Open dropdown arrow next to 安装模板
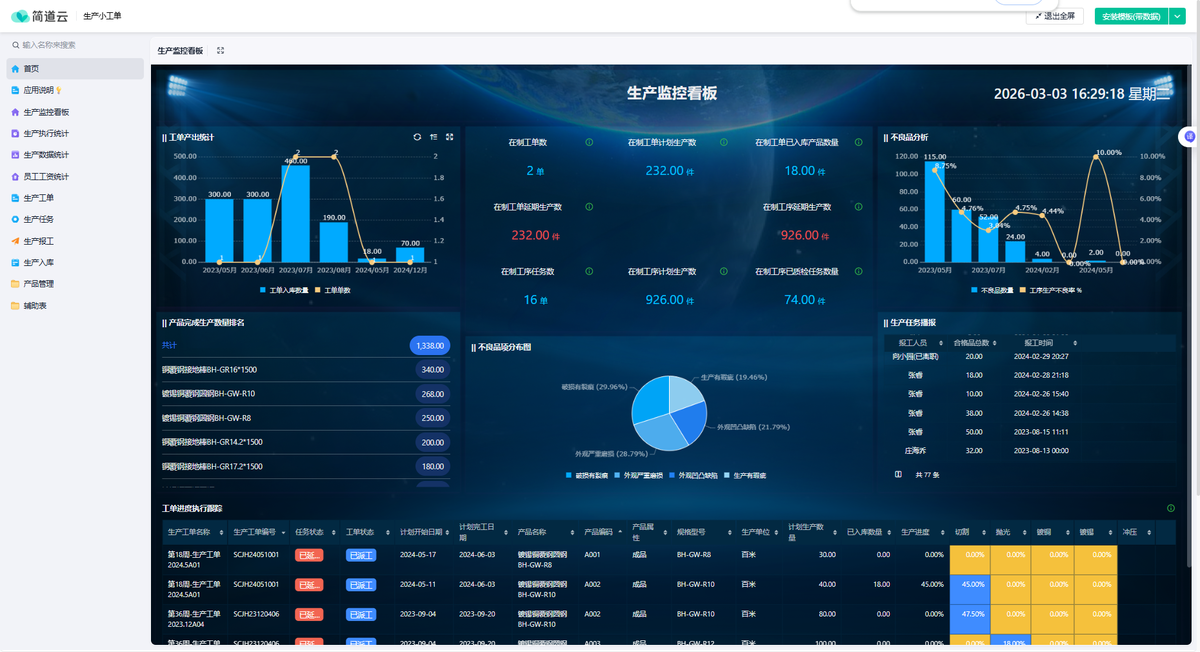The image size is (1200, 652). pos(1176,16)
